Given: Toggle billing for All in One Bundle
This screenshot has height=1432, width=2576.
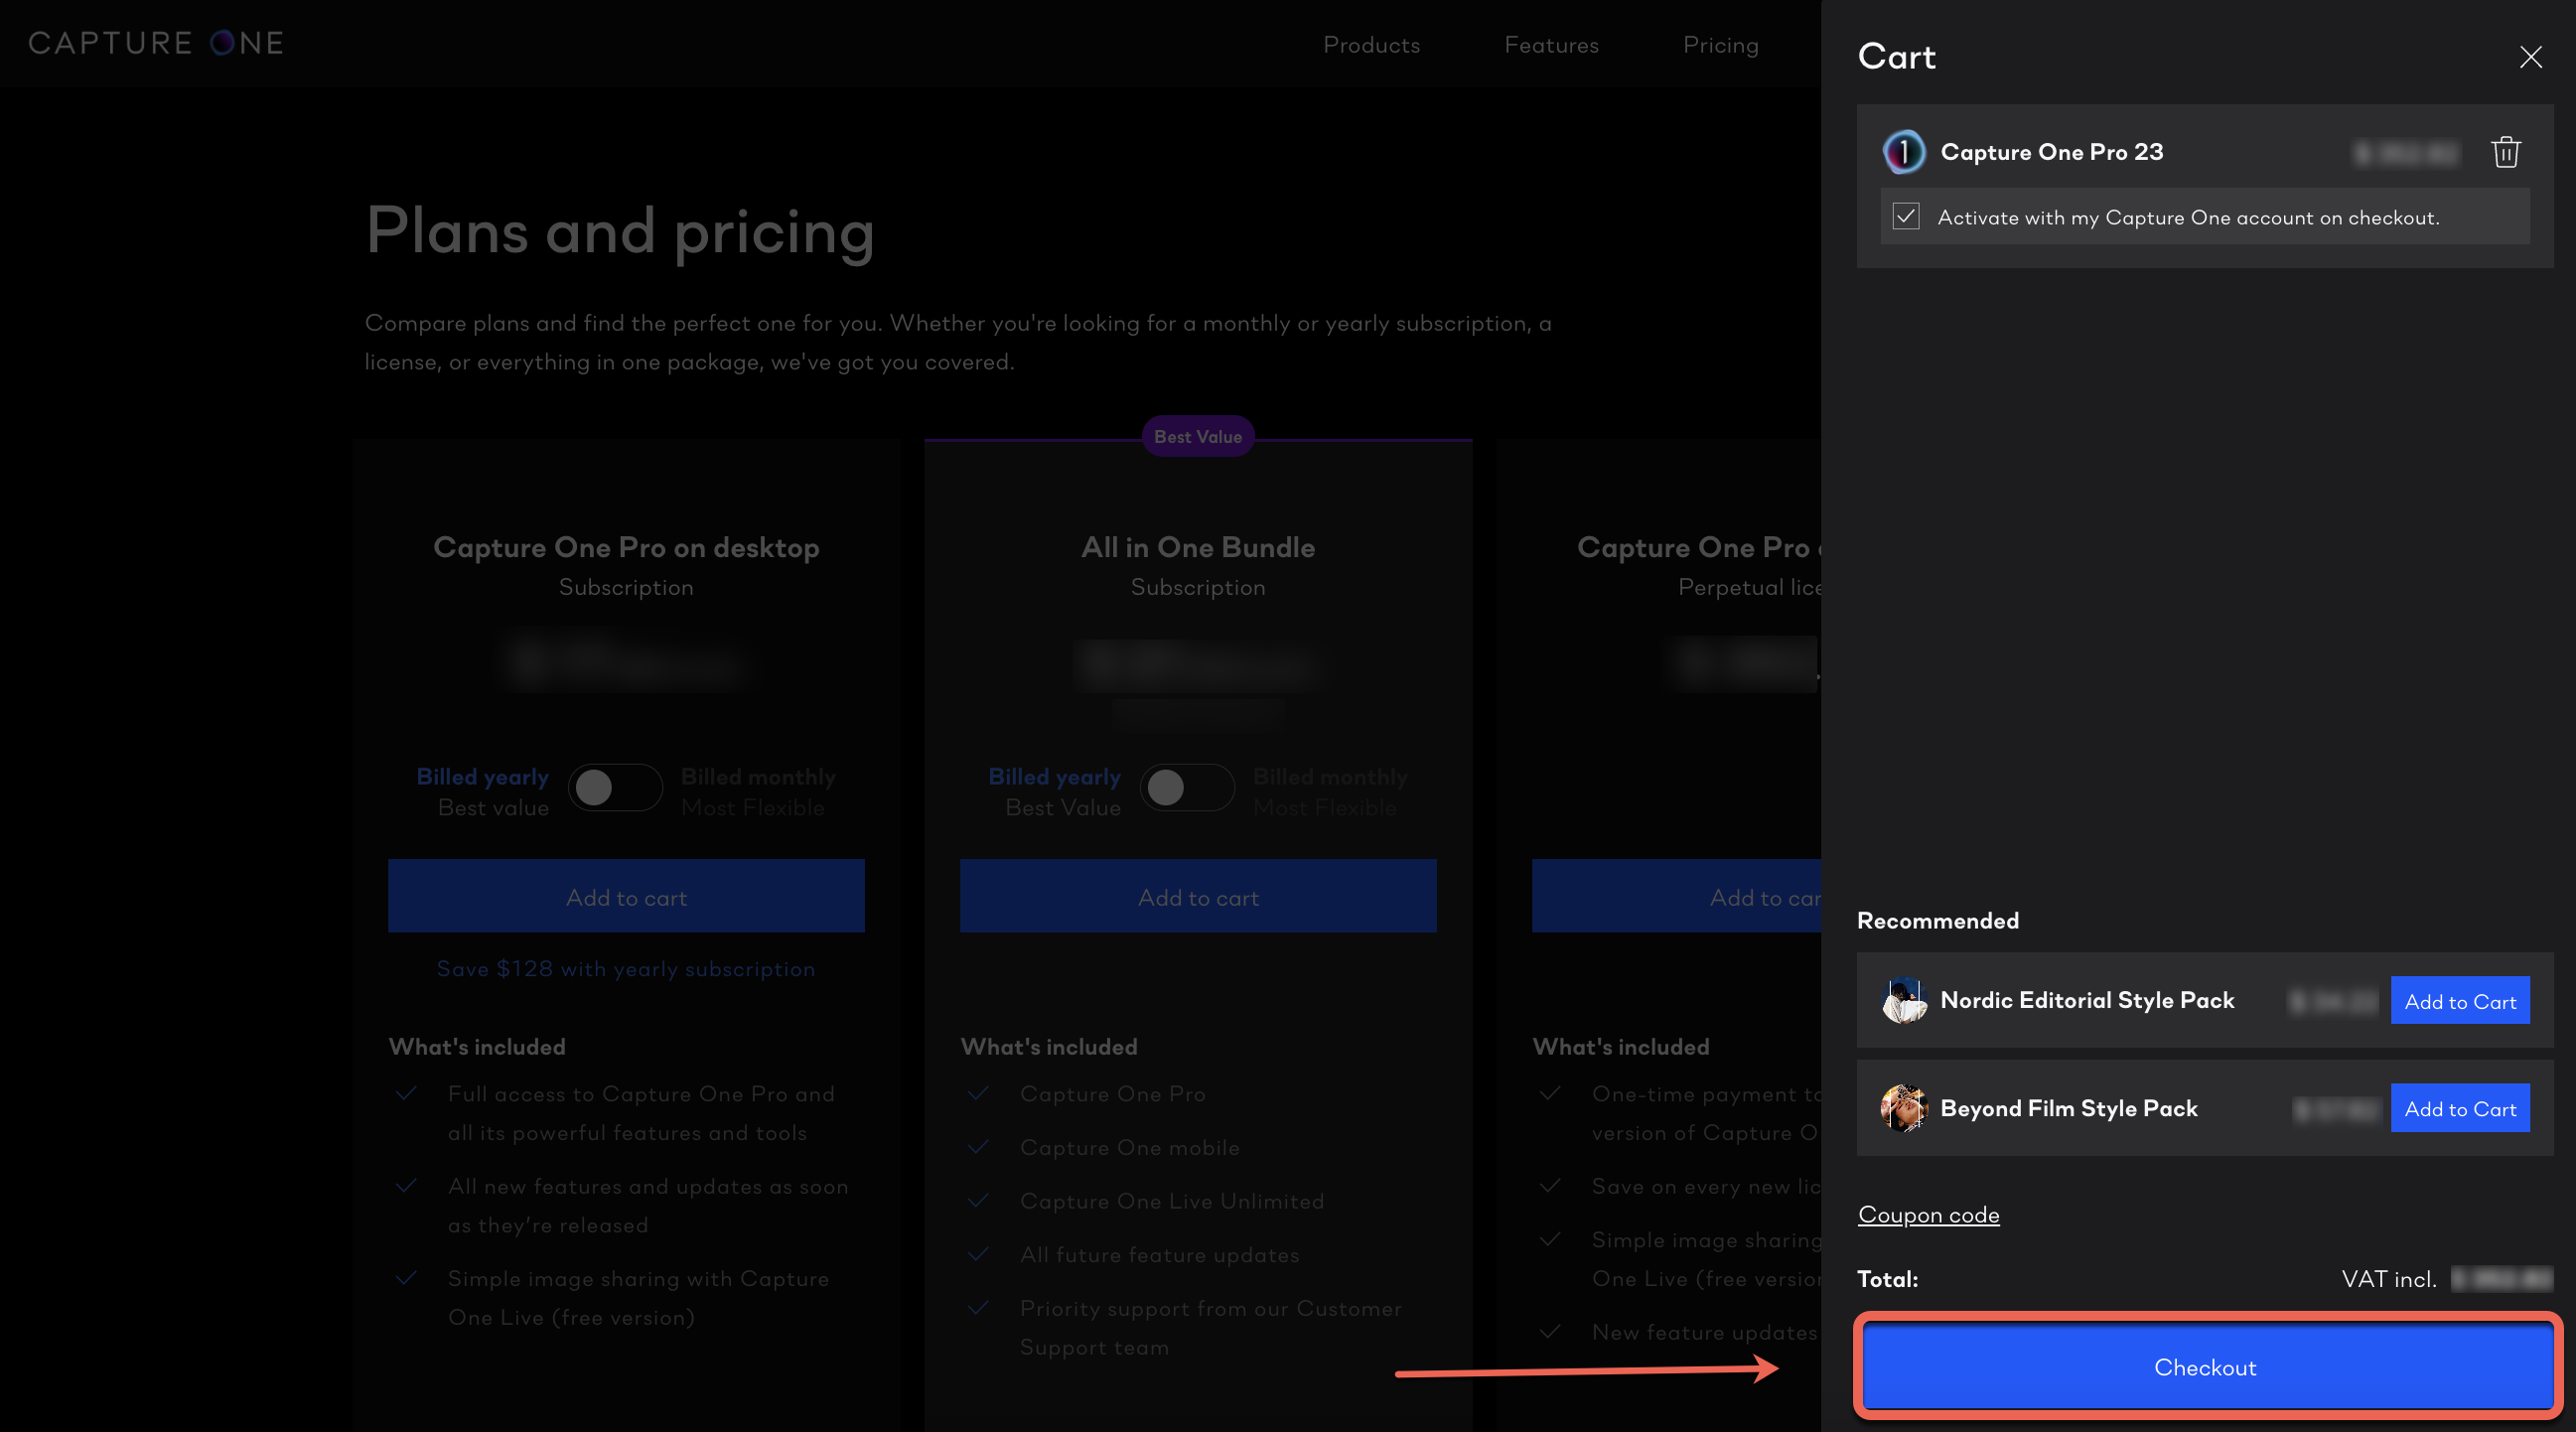Looking at the screenshot, I should (1187, 787).
